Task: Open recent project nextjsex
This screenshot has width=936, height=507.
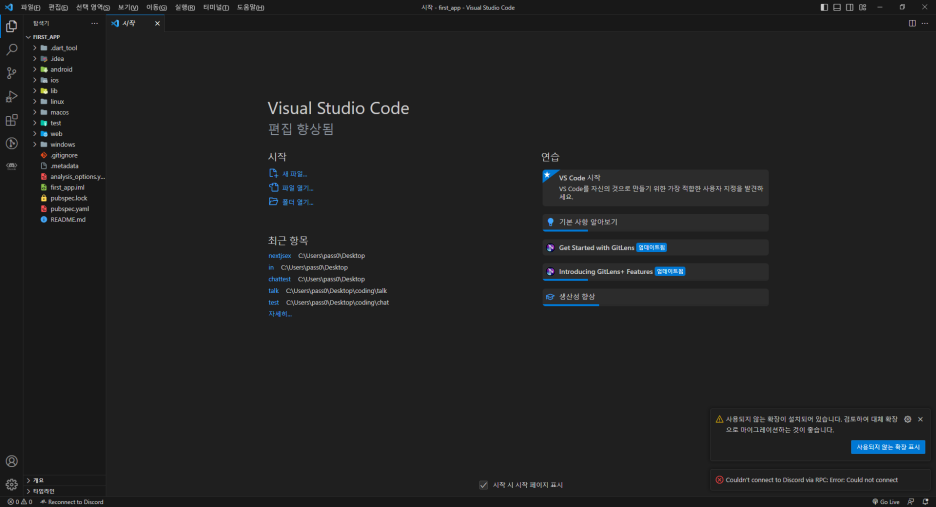Action: pos(279,256)
